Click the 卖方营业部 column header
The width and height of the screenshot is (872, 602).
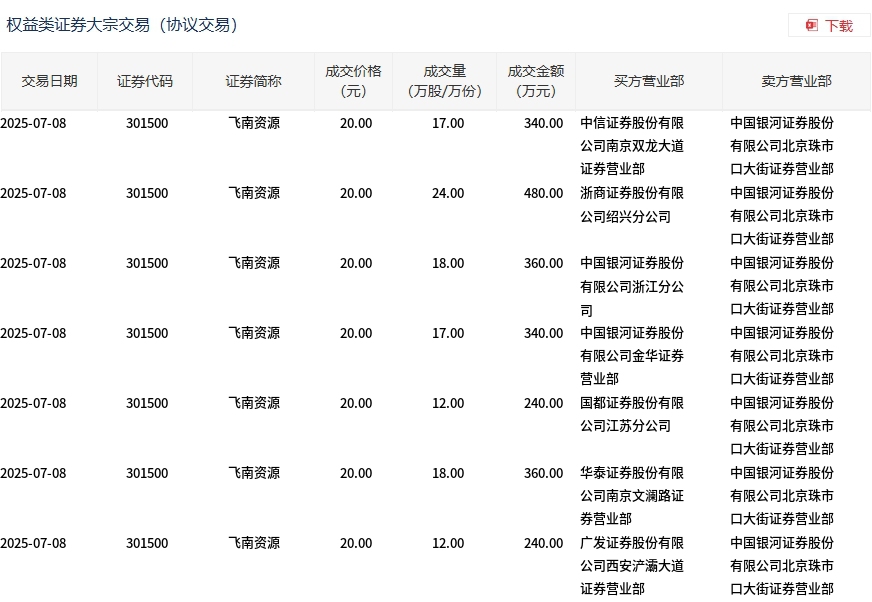tap(796, 81)
